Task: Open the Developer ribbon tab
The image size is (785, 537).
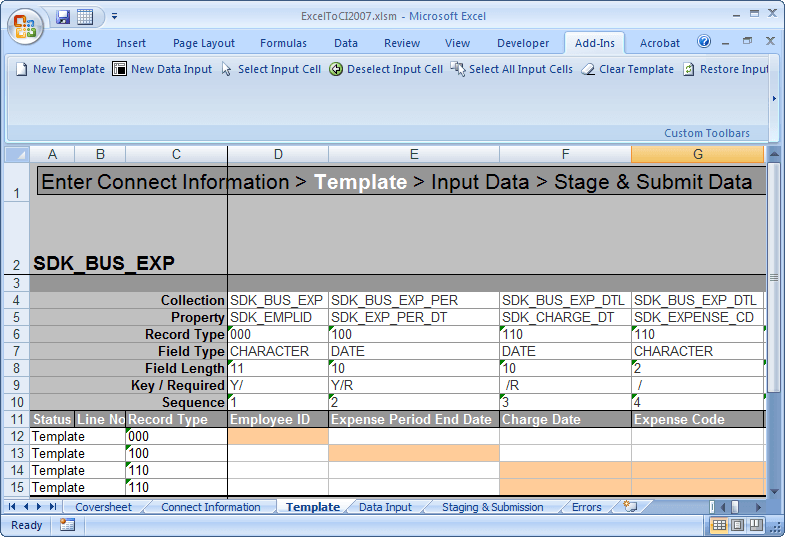Action: coord(523,43)
